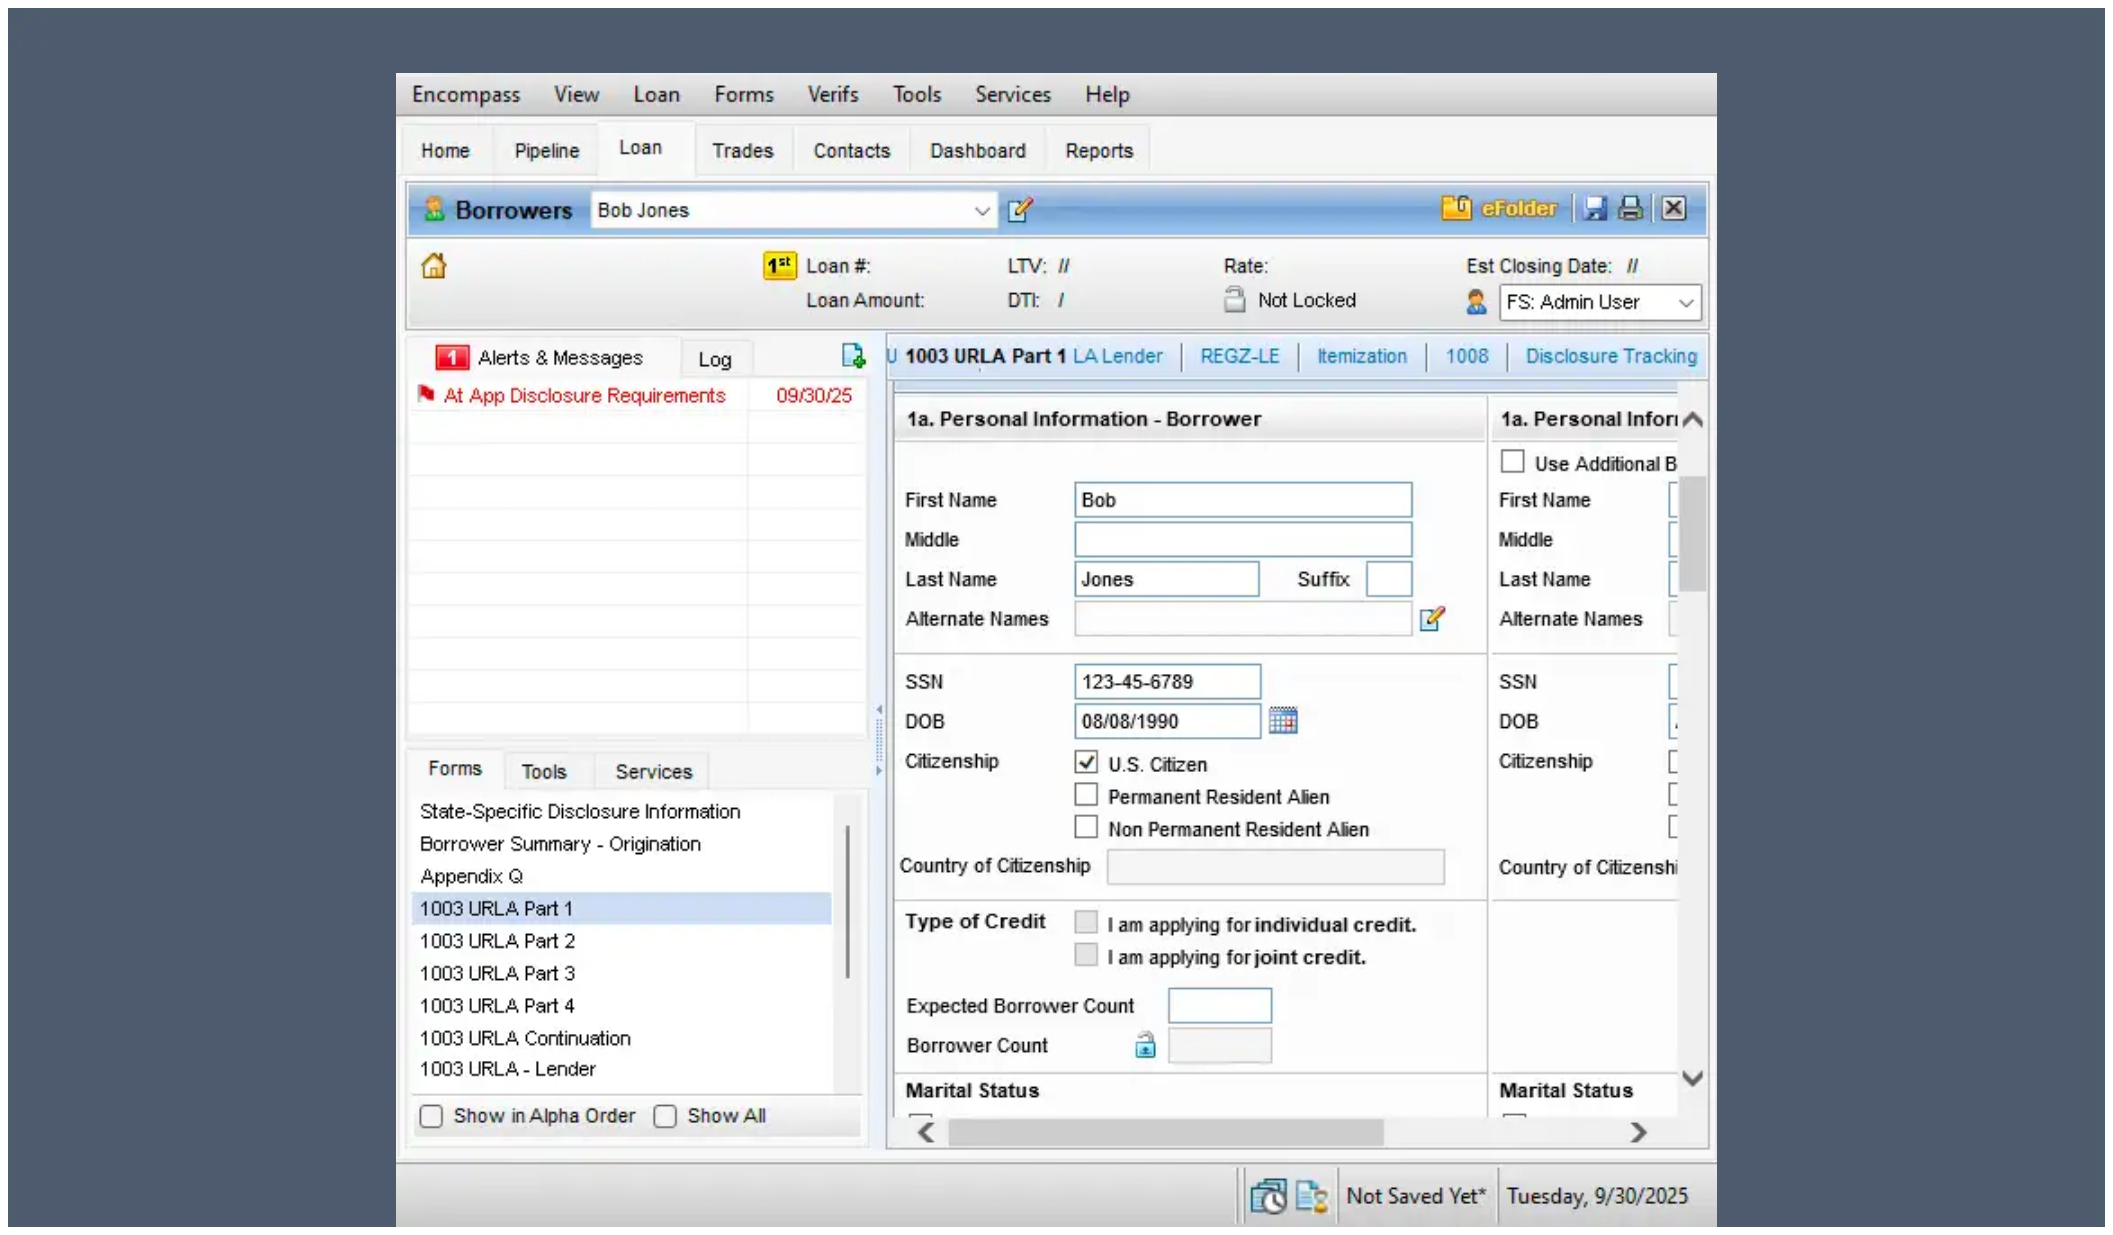Screen dimensions: 2113x1235
Task: Click the horizontal scrollbar of the form
Action: [x=1165, y=1132]
